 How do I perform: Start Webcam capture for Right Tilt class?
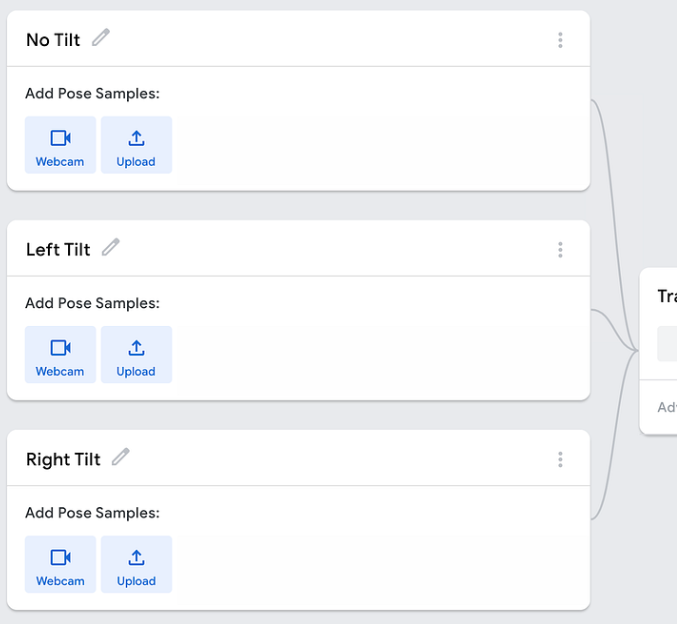(x=60, y=564)
